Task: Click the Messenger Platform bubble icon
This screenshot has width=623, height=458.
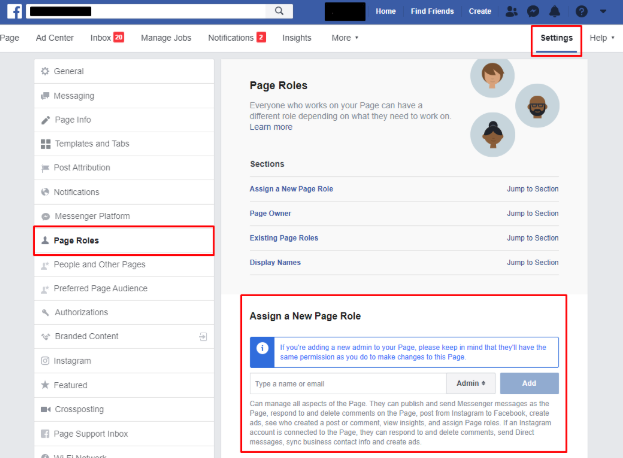Action: (x=46, y=216)
